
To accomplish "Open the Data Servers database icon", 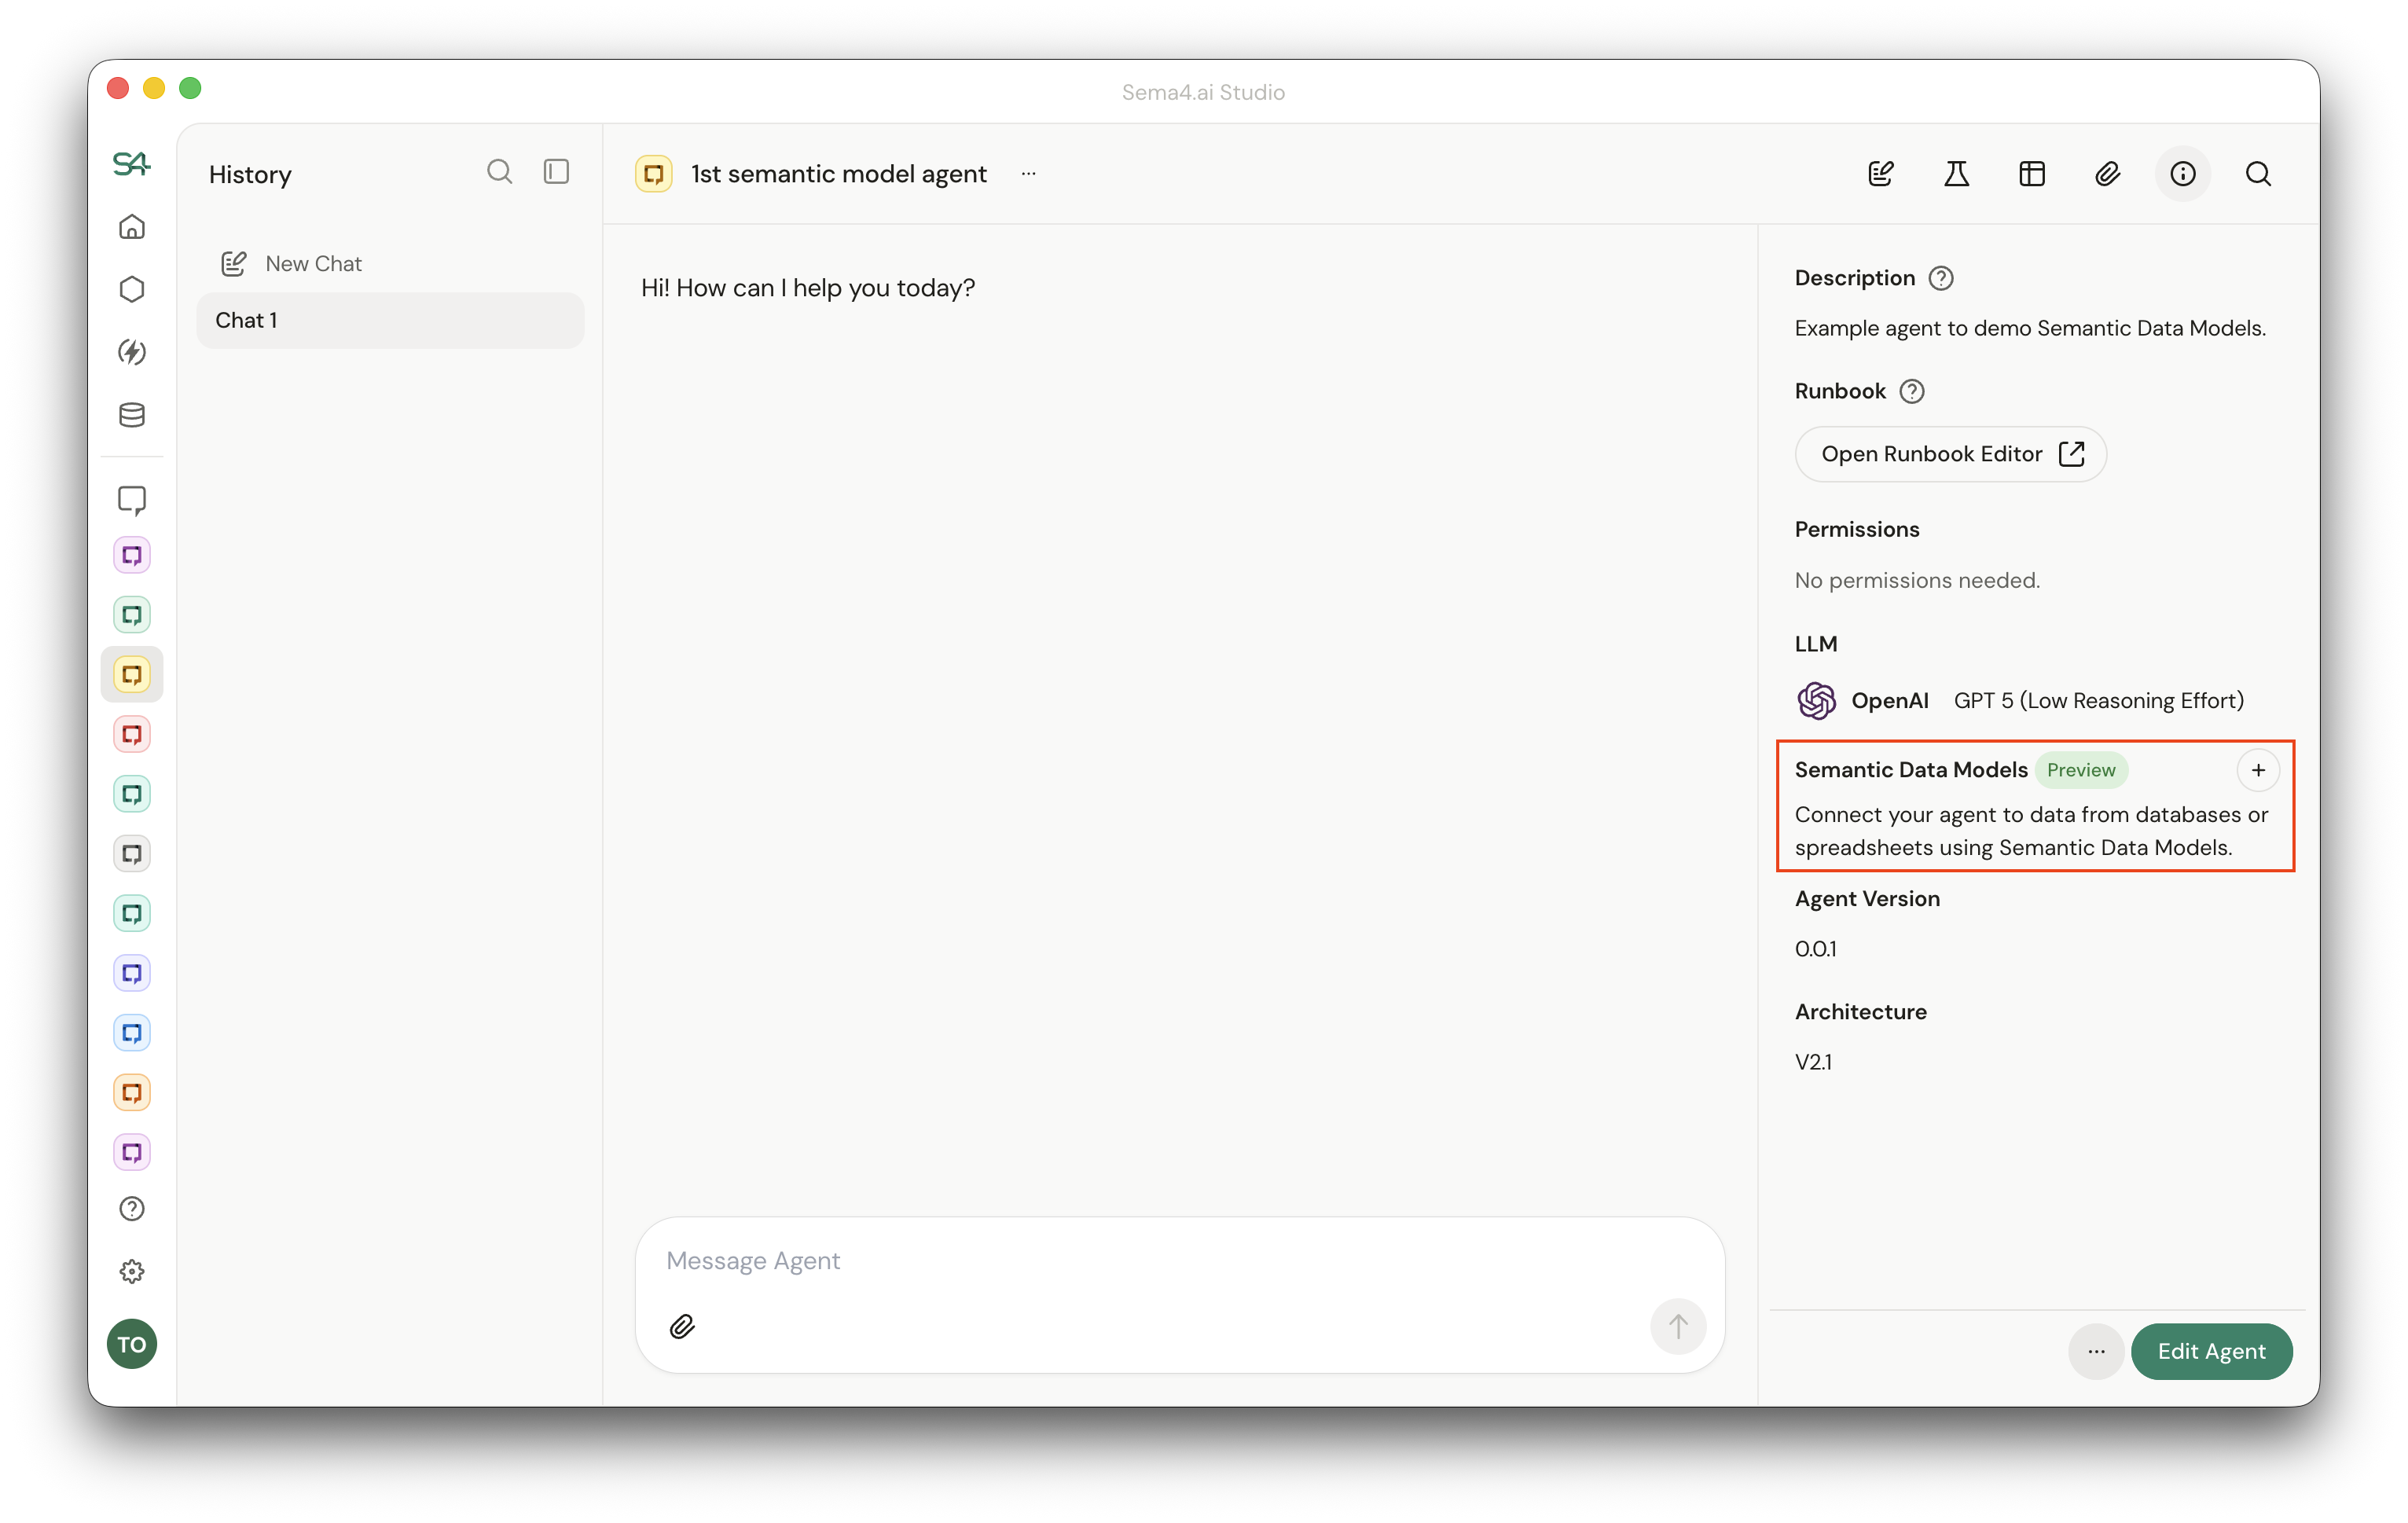I will pyautogui.click(x=131, y=414).
